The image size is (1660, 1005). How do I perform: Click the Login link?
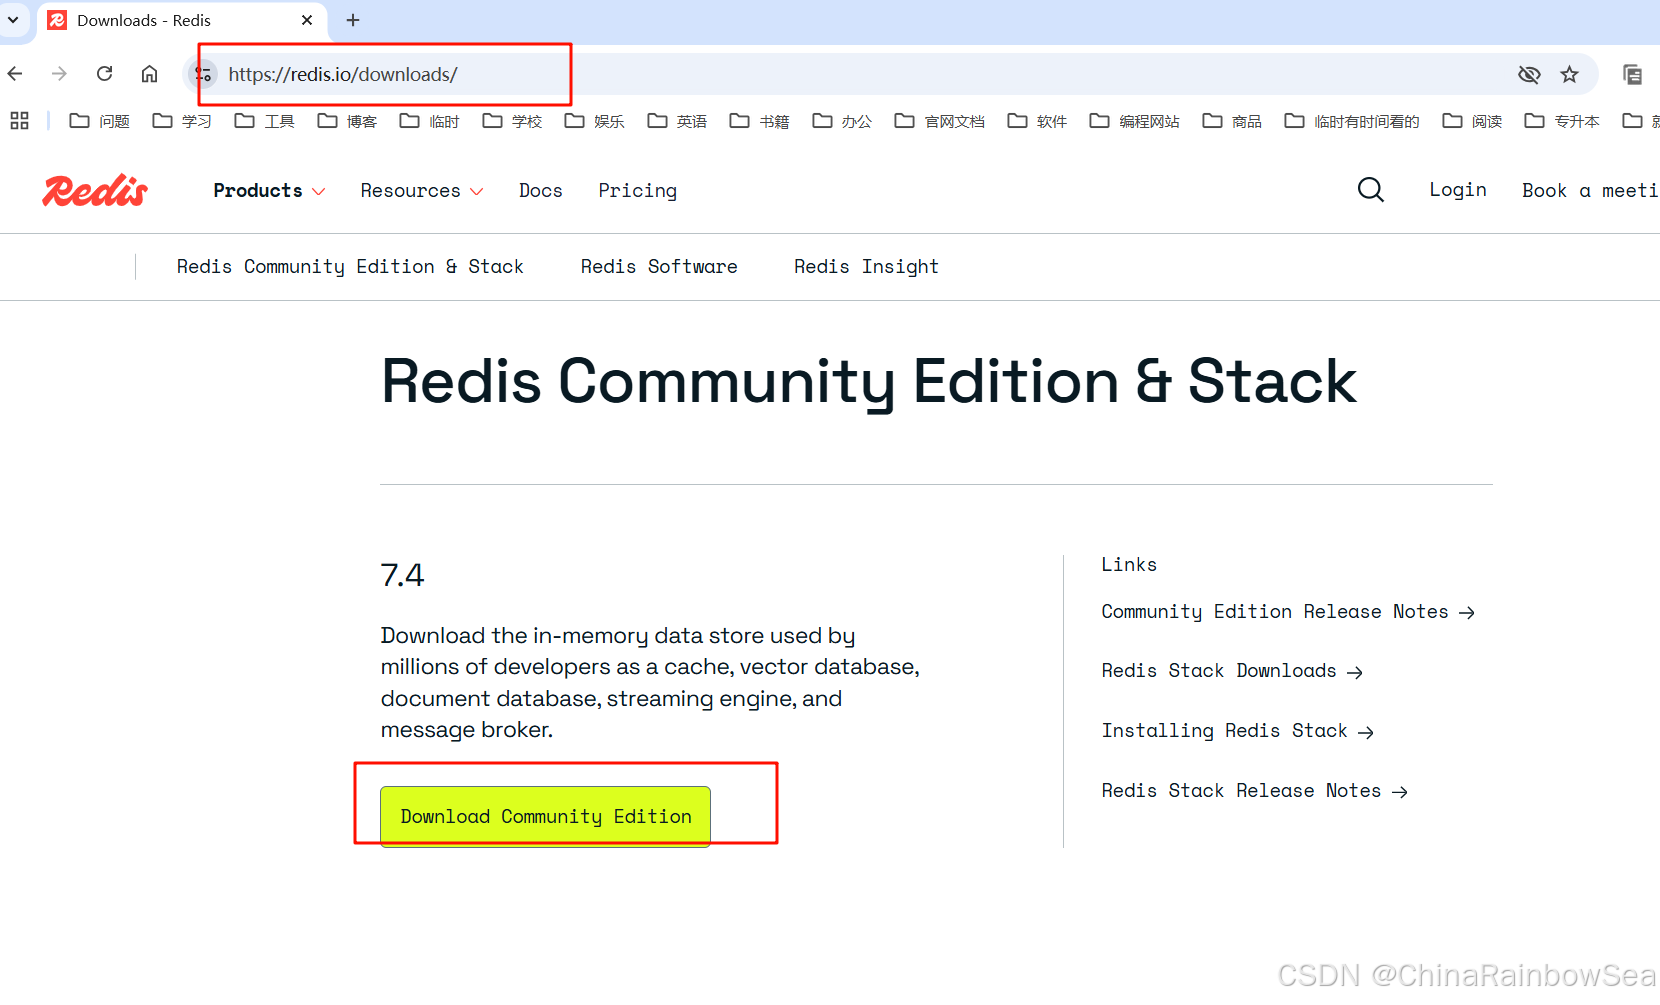click(1458, 190)
